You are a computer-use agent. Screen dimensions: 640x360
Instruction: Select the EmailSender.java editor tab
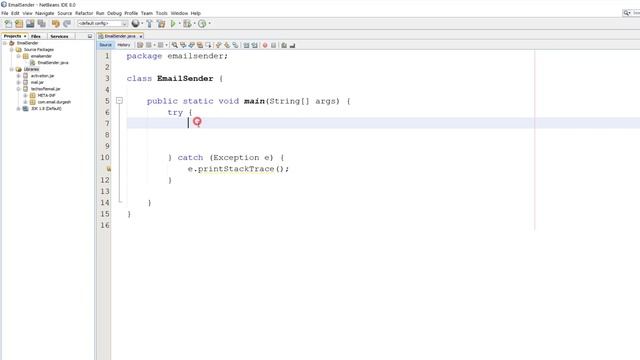(x=120, y=36)
